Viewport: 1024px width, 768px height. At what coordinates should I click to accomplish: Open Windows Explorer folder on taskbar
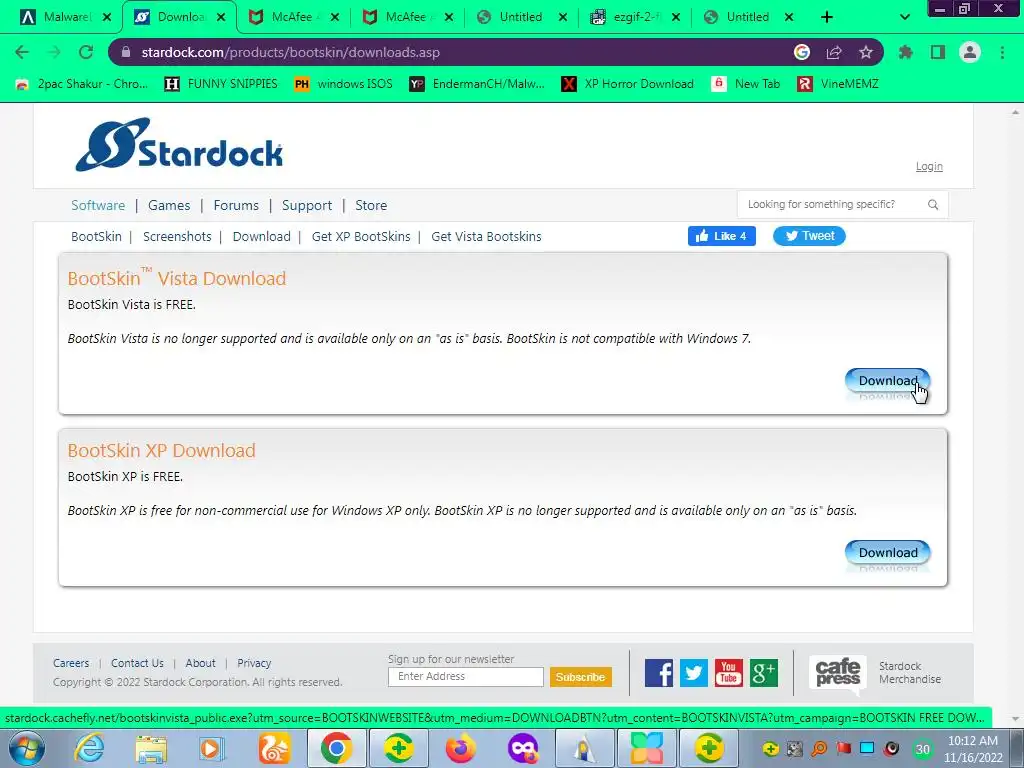click(x=151, y=748)
